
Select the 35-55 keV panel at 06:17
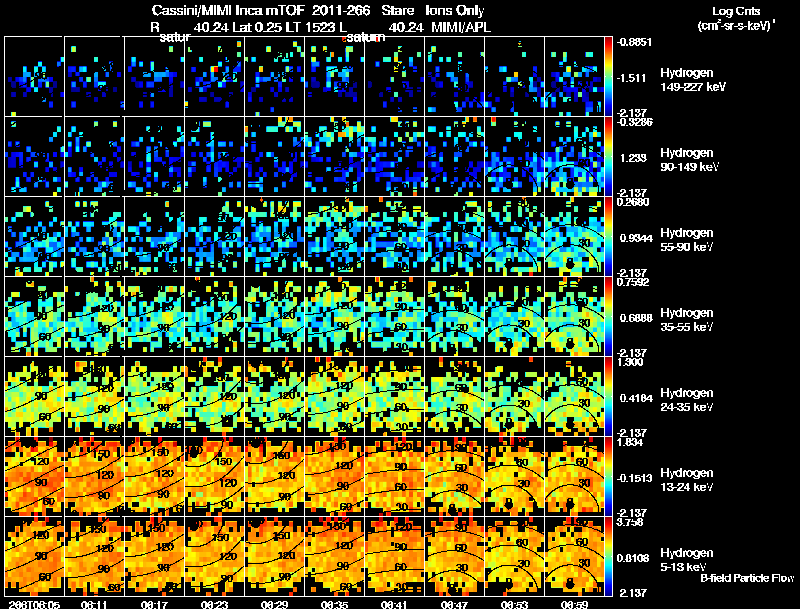coord(155,317)
